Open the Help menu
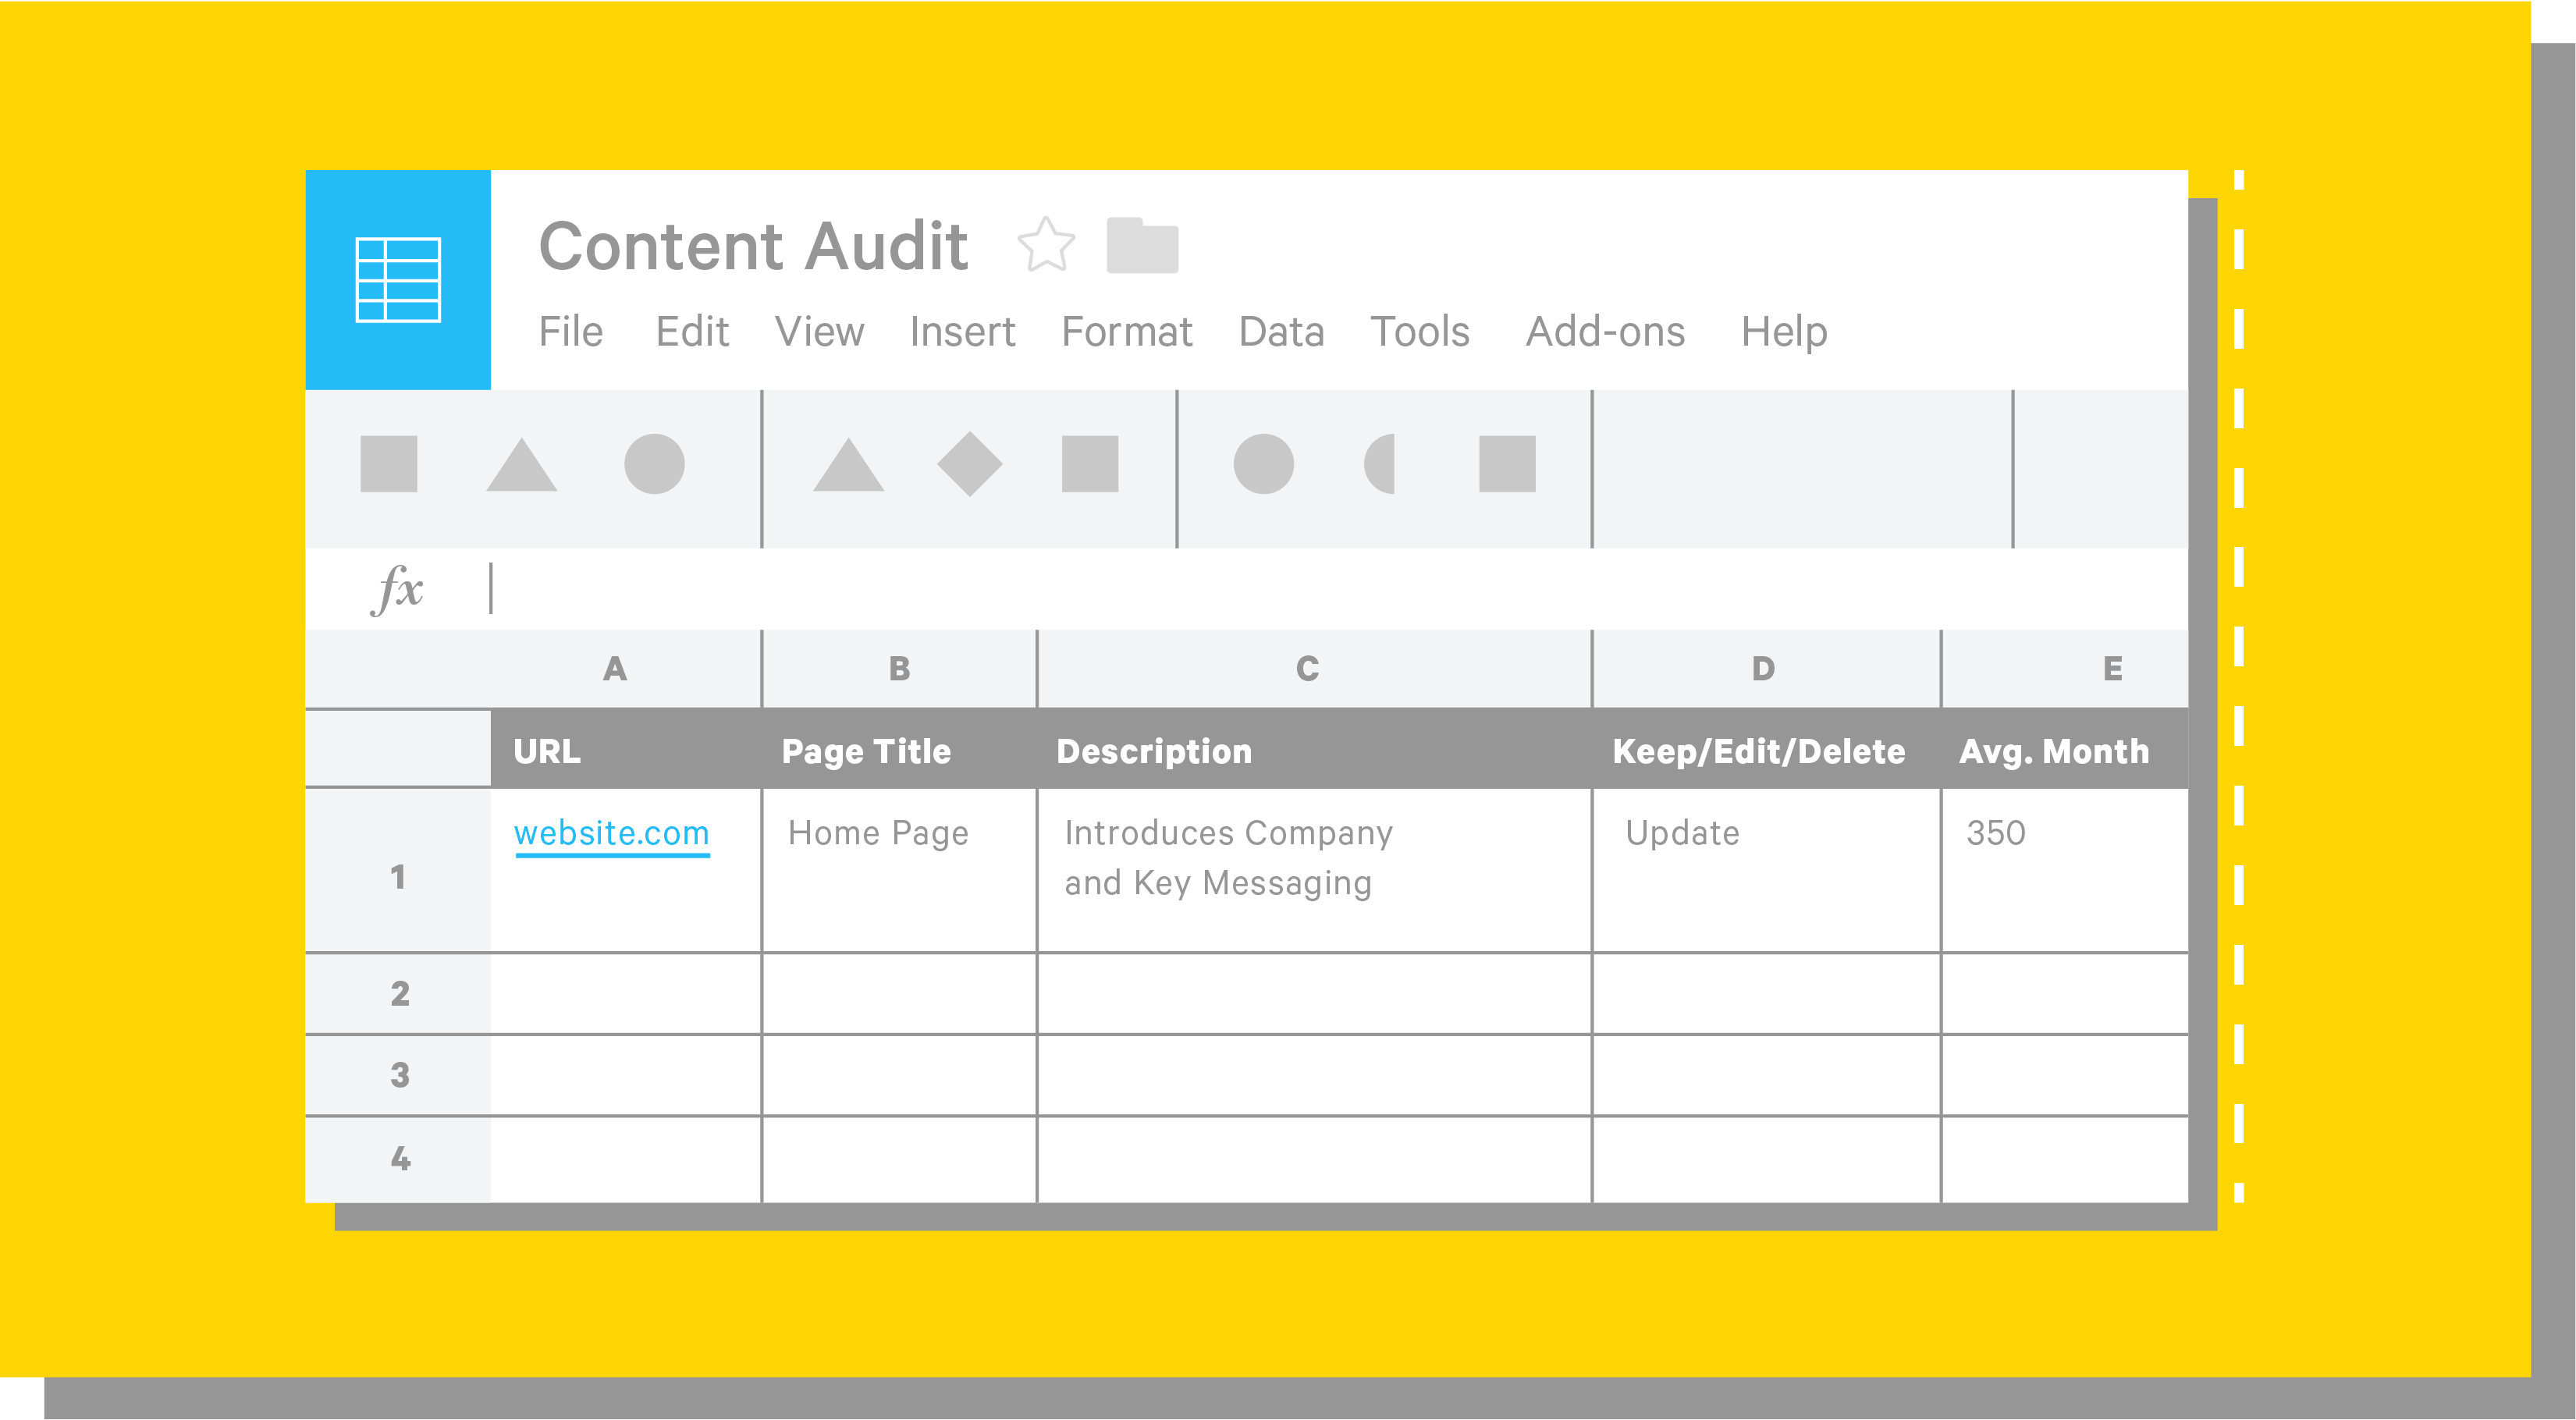2576x1420 pixels. [1784, 332]
